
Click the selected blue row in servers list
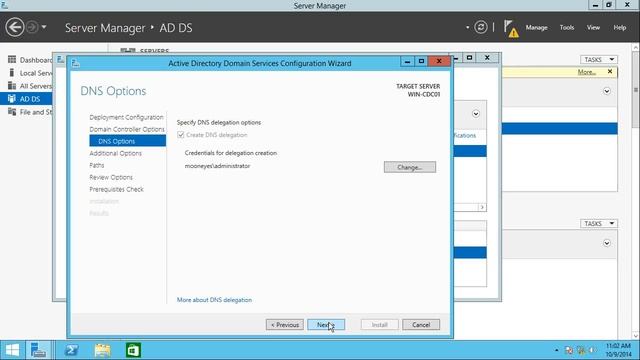click(x=560, y=129)
